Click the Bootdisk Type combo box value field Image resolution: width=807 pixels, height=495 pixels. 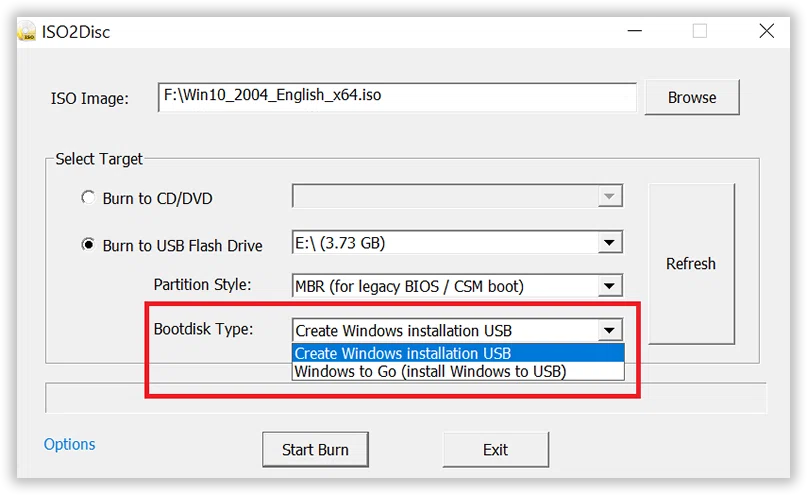(445, 330)
